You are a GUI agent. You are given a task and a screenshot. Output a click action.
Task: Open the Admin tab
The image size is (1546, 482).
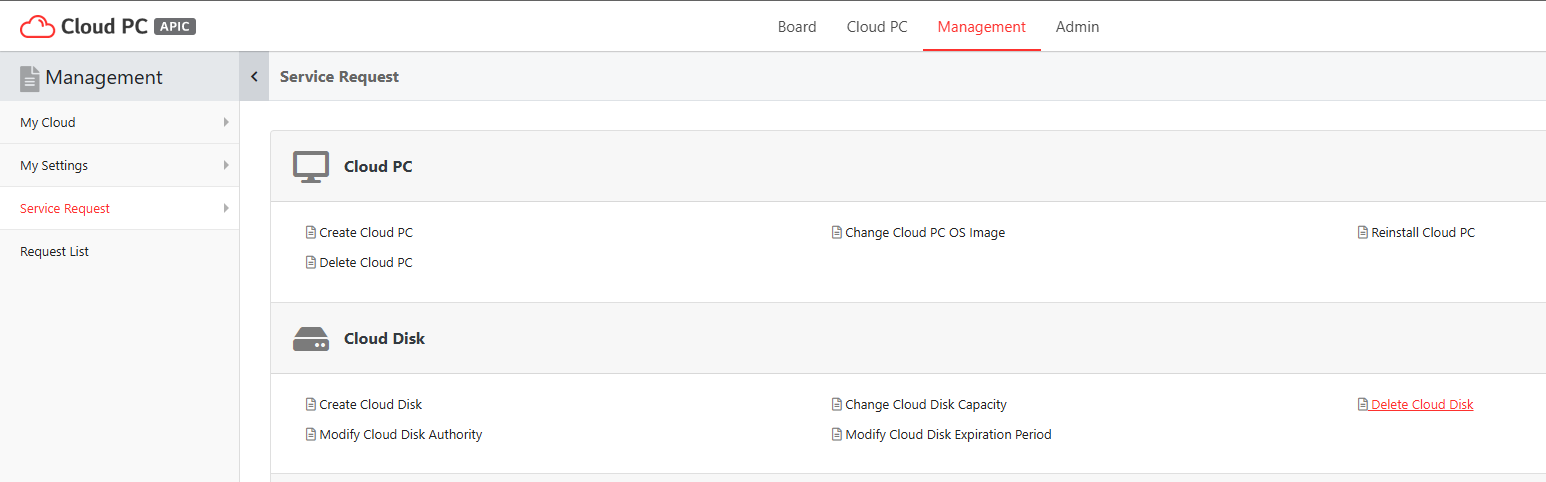pos(1077,27)
